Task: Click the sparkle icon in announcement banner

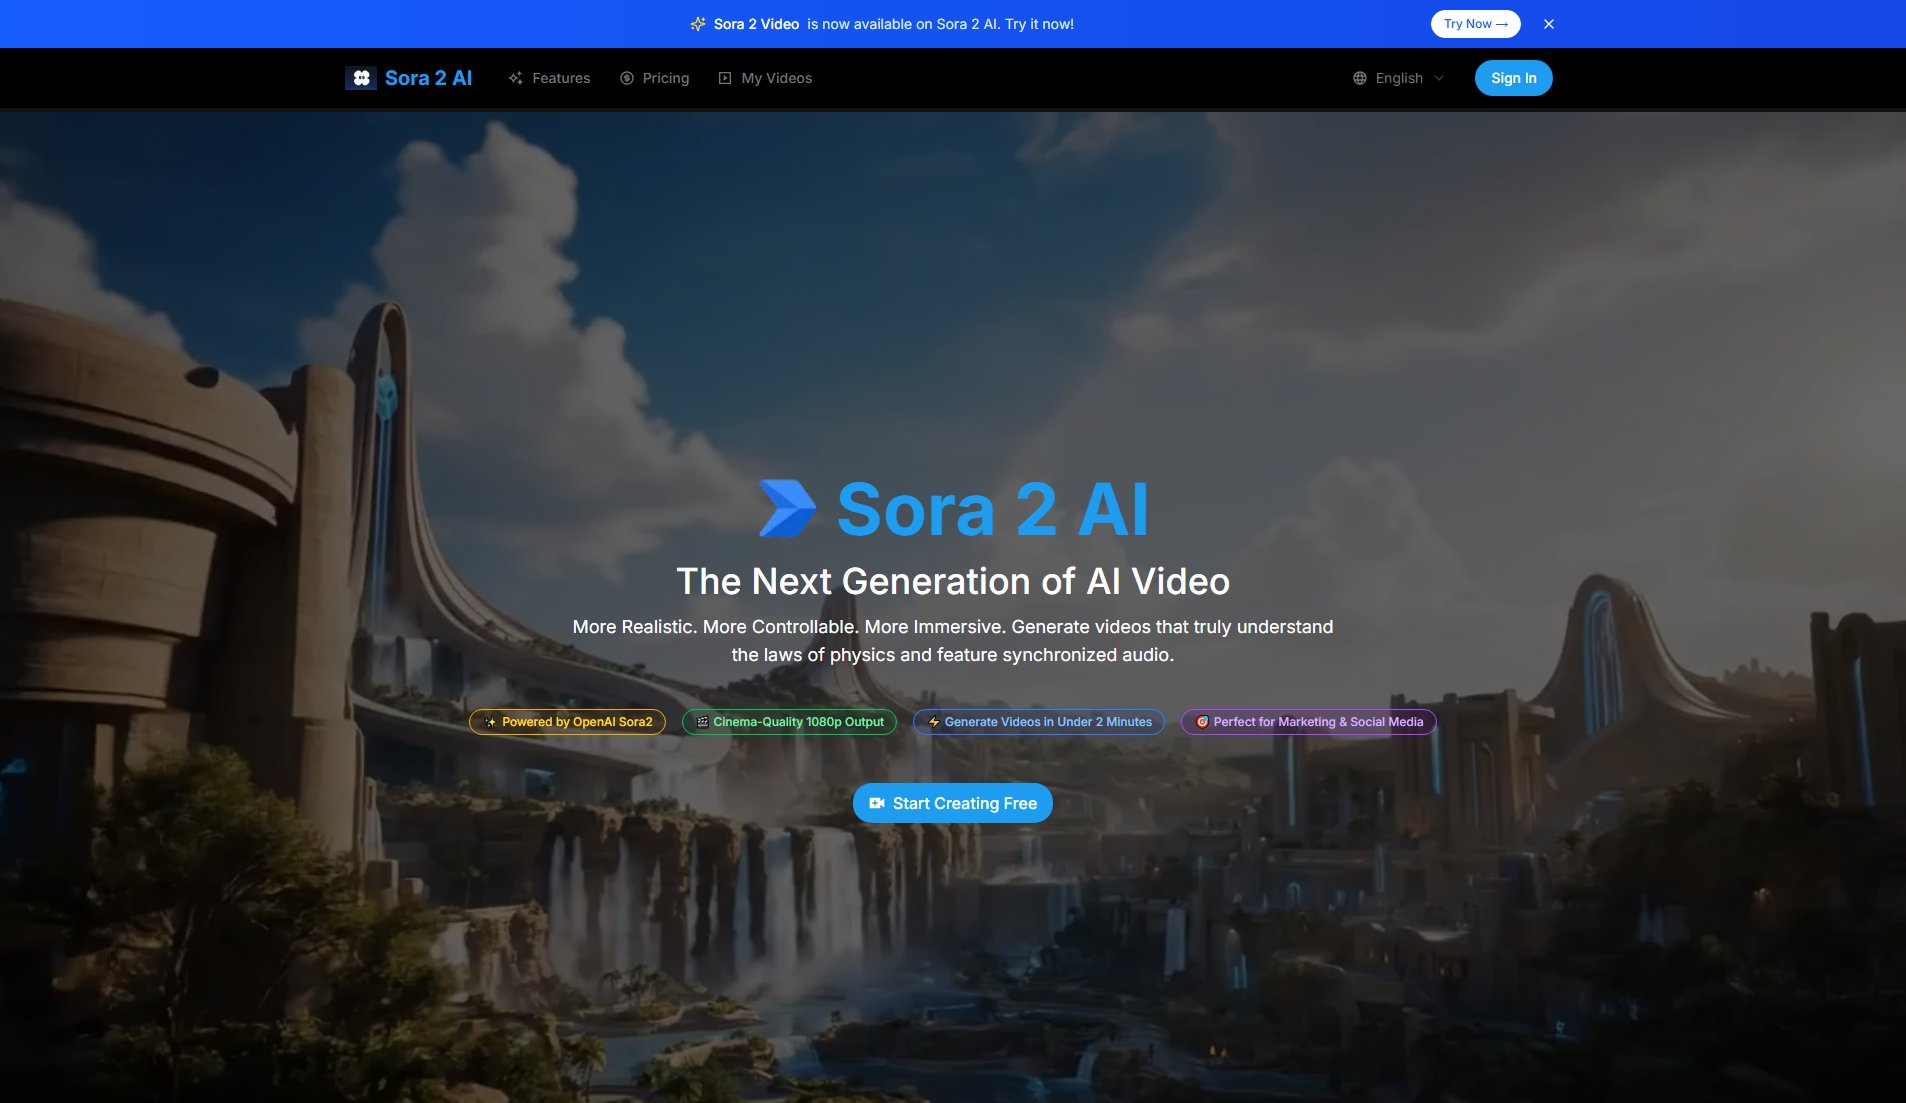Action: pyautogui.click(x=698, y=24)
